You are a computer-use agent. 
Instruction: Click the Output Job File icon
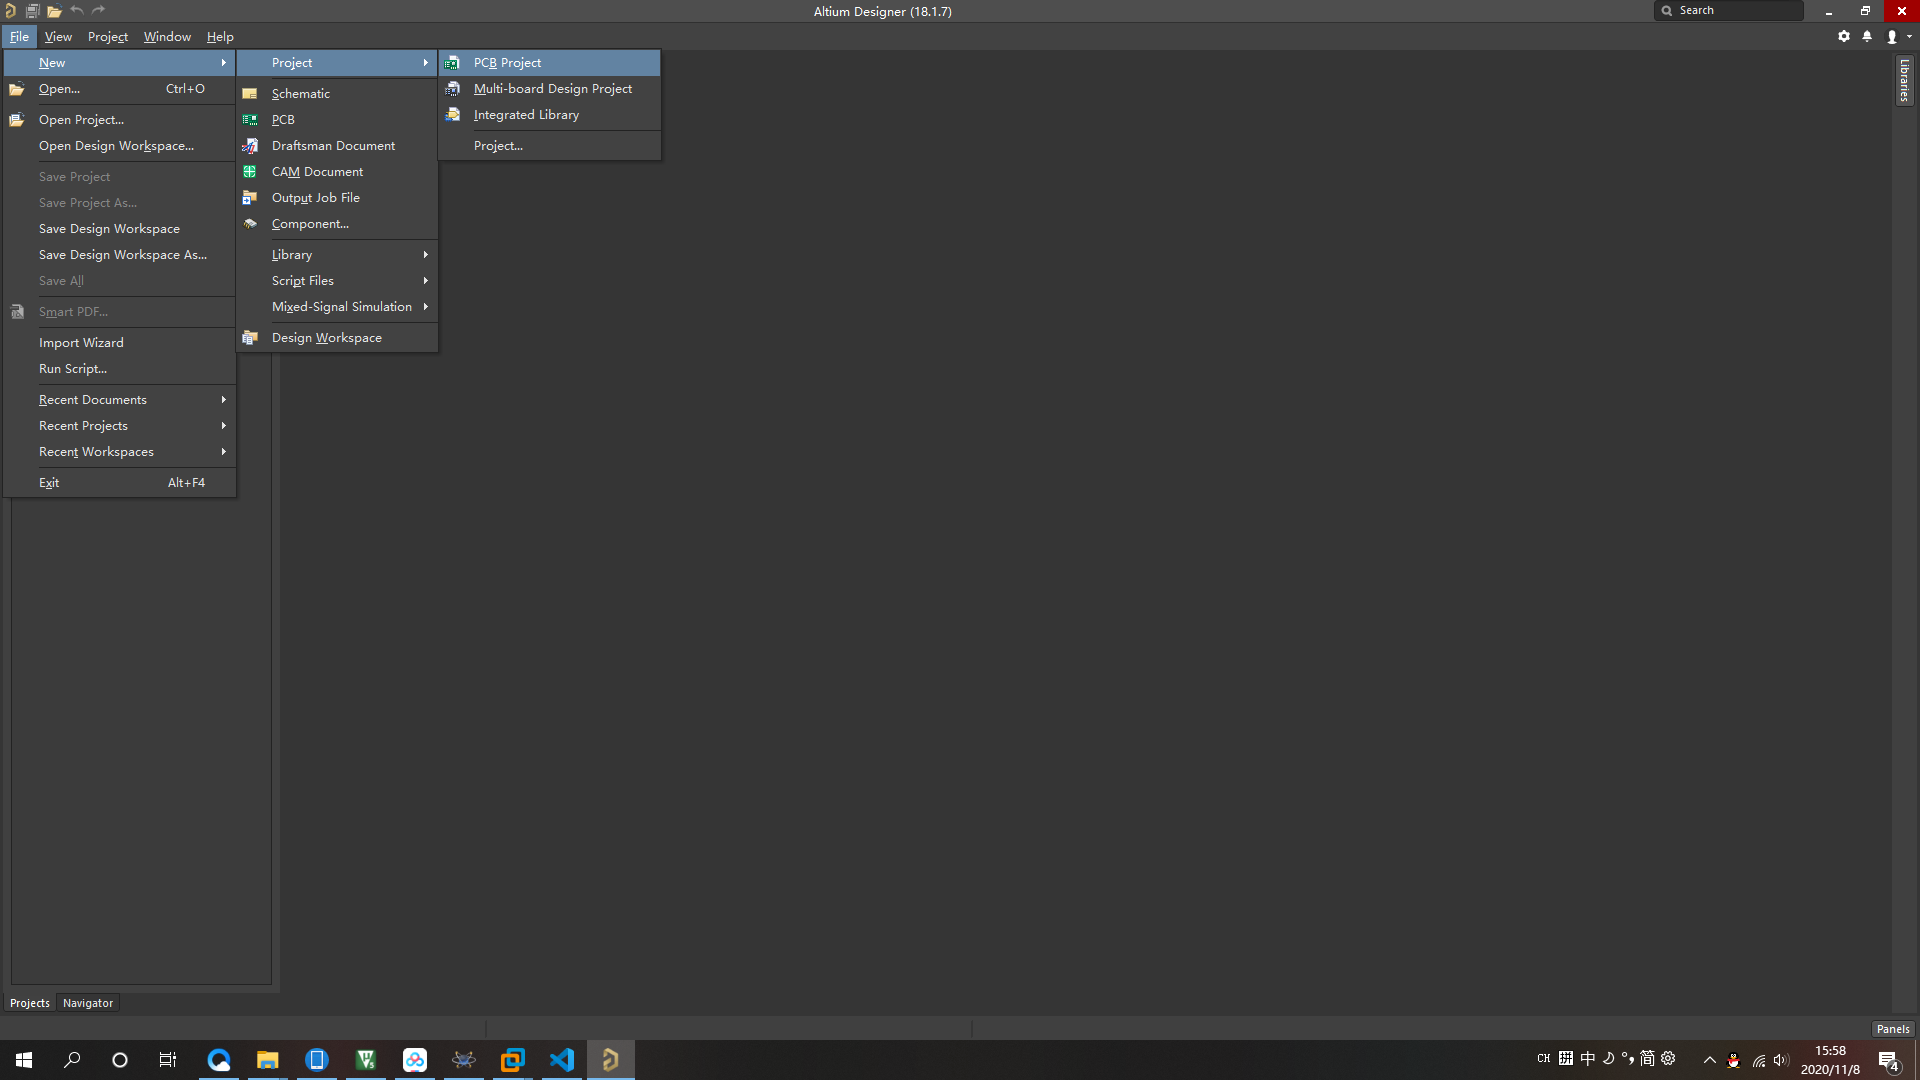(250, 198)
